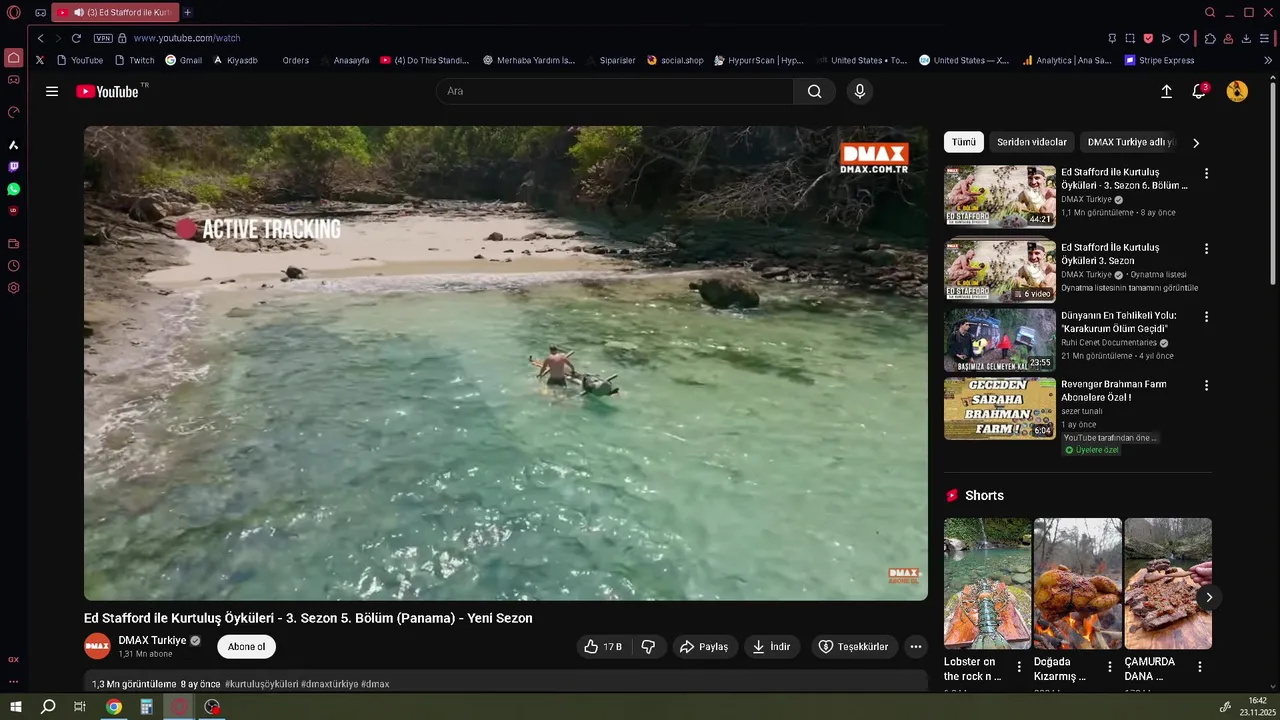Open options for the Ed Stafford 3. Sezon playlist

1206,248
